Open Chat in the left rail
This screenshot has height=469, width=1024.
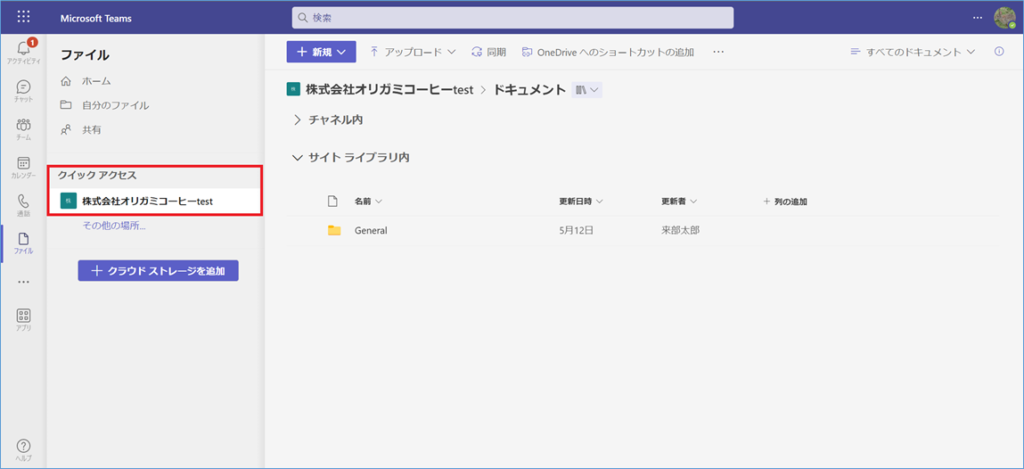[23, 90]
